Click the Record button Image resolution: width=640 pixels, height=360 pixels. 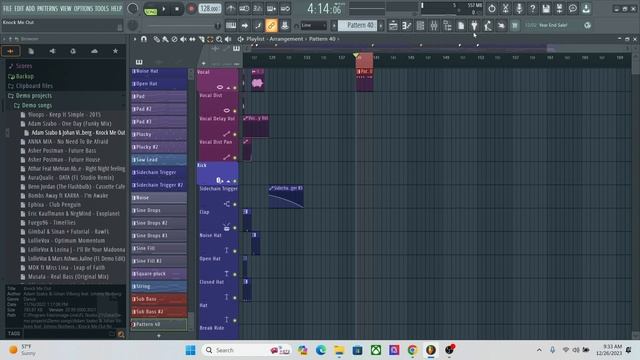tap(191, 9)
